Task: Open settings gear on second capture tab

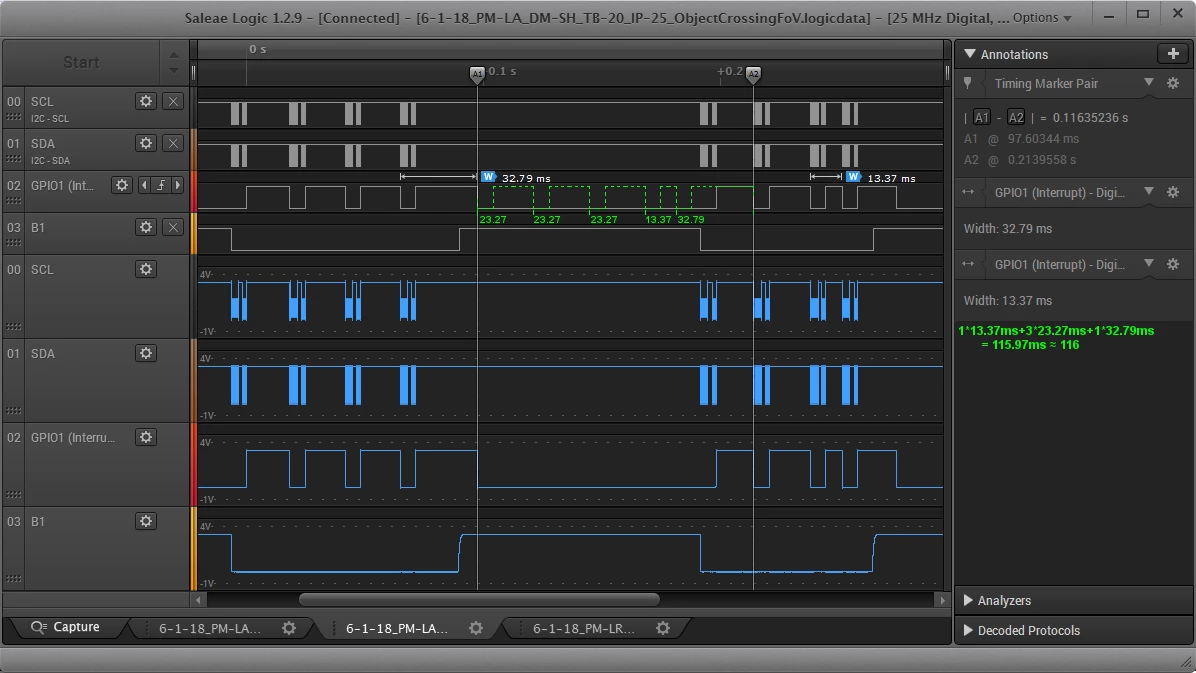Action: 476,628
